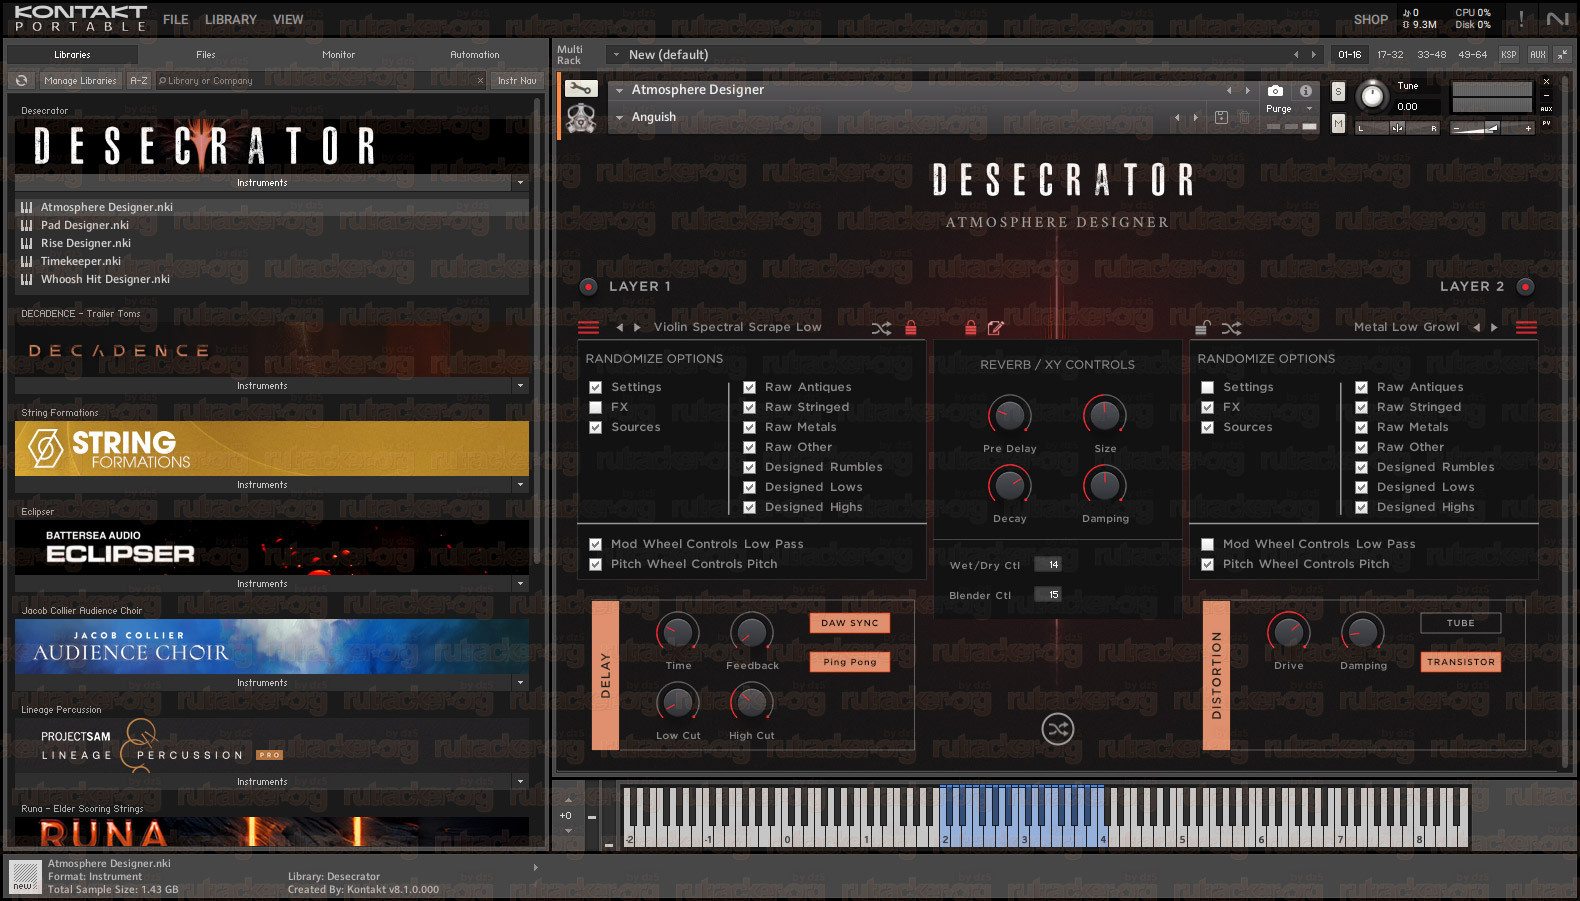Select next Layer 1 sound source

click(x=637, y=327)
